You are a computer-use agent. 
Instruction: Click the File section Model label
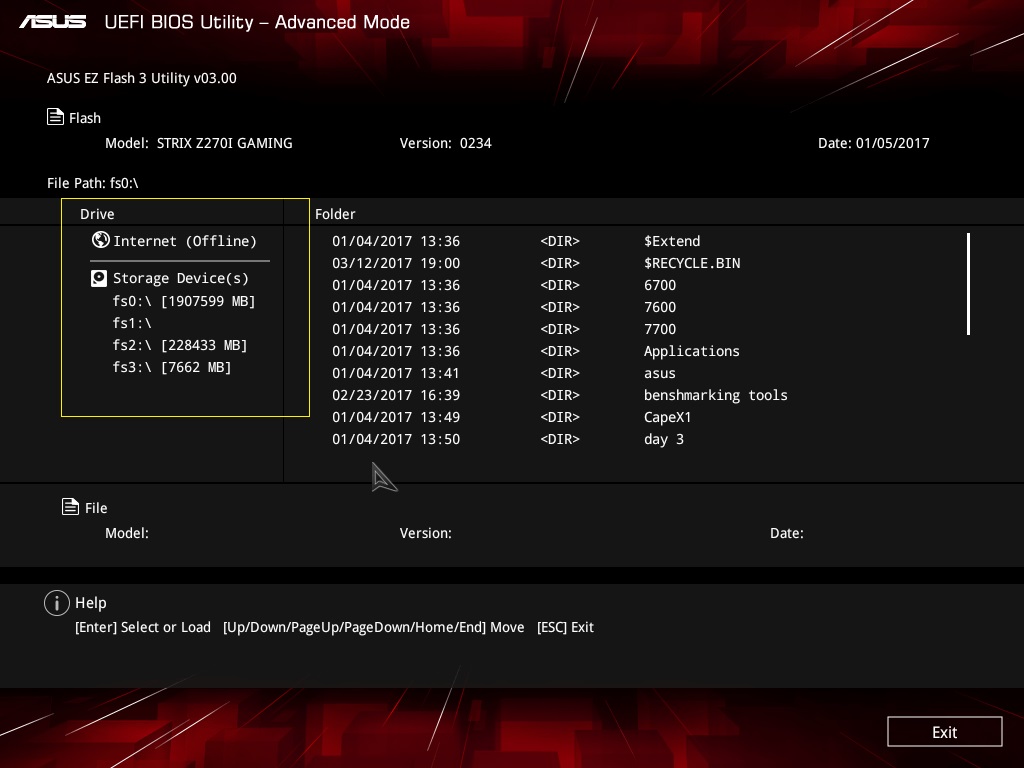(x=127, y=534)
